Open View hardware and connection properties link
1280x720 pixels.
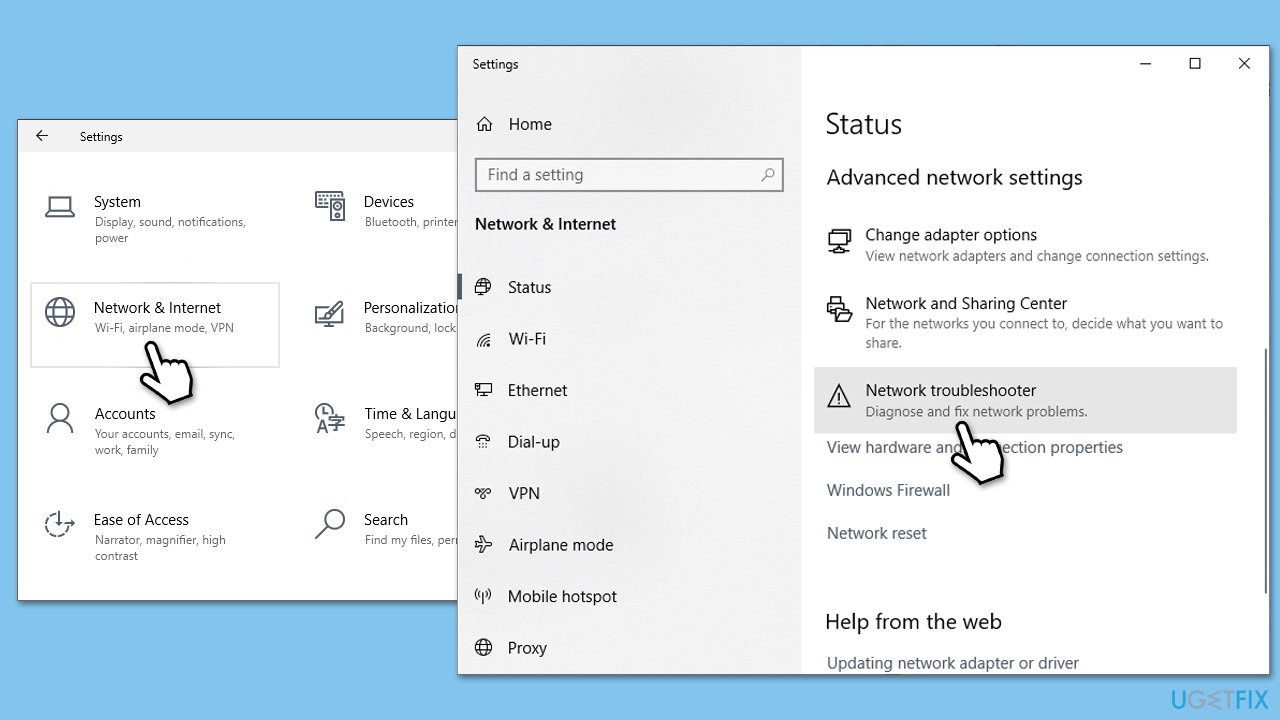975,447
